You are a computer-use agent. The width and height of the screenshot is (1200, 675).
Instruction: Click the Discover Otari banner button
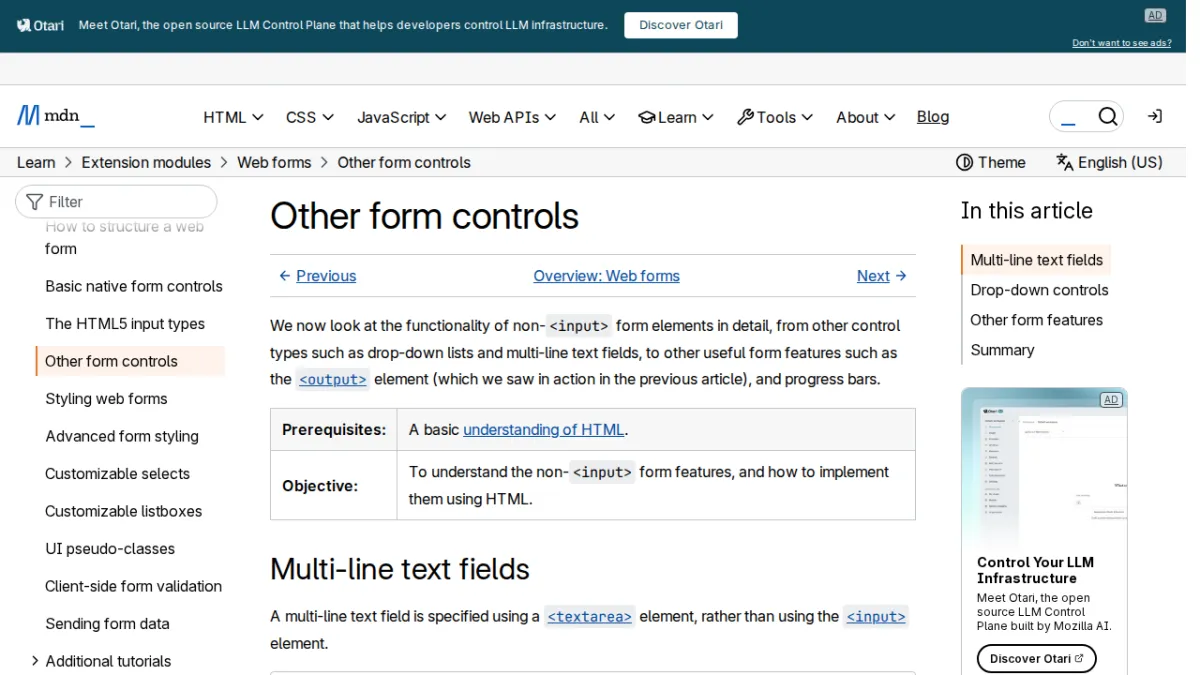681,25
